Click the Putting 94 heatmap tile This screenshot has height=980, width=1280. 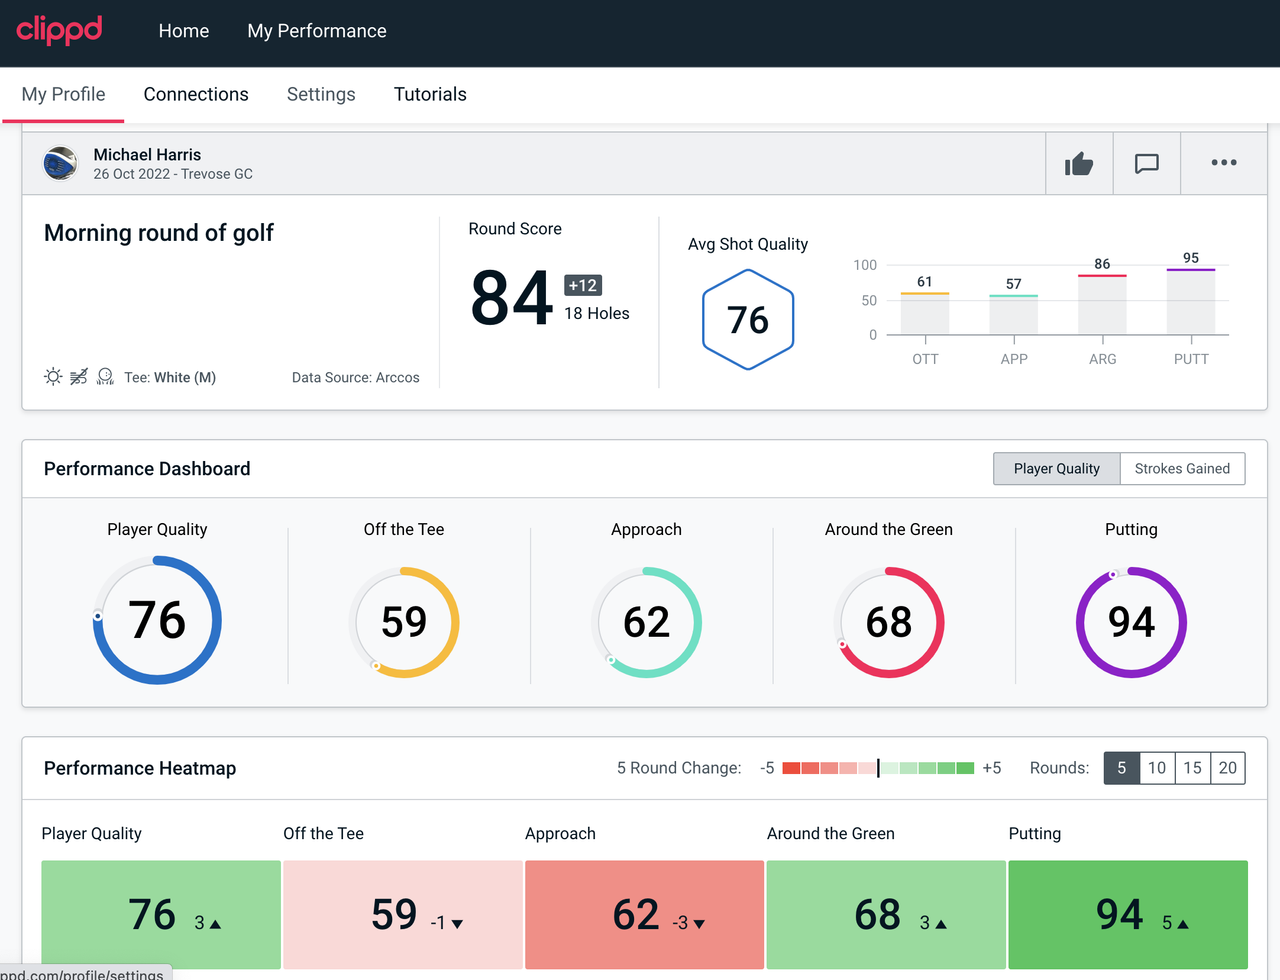(x=1128, y=914)
